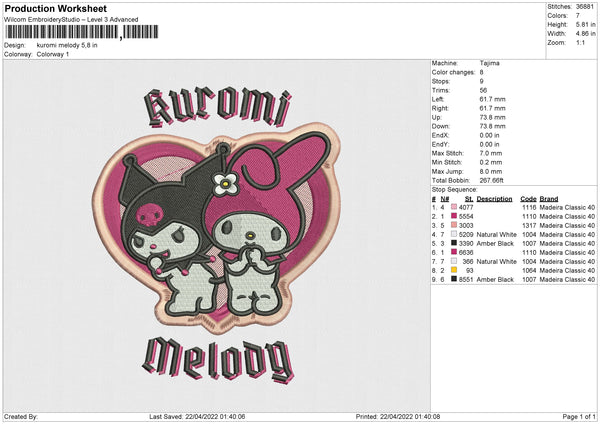Click the 'EndX:' label
Viewport: 600px width, 424px height.
[440, 135]
